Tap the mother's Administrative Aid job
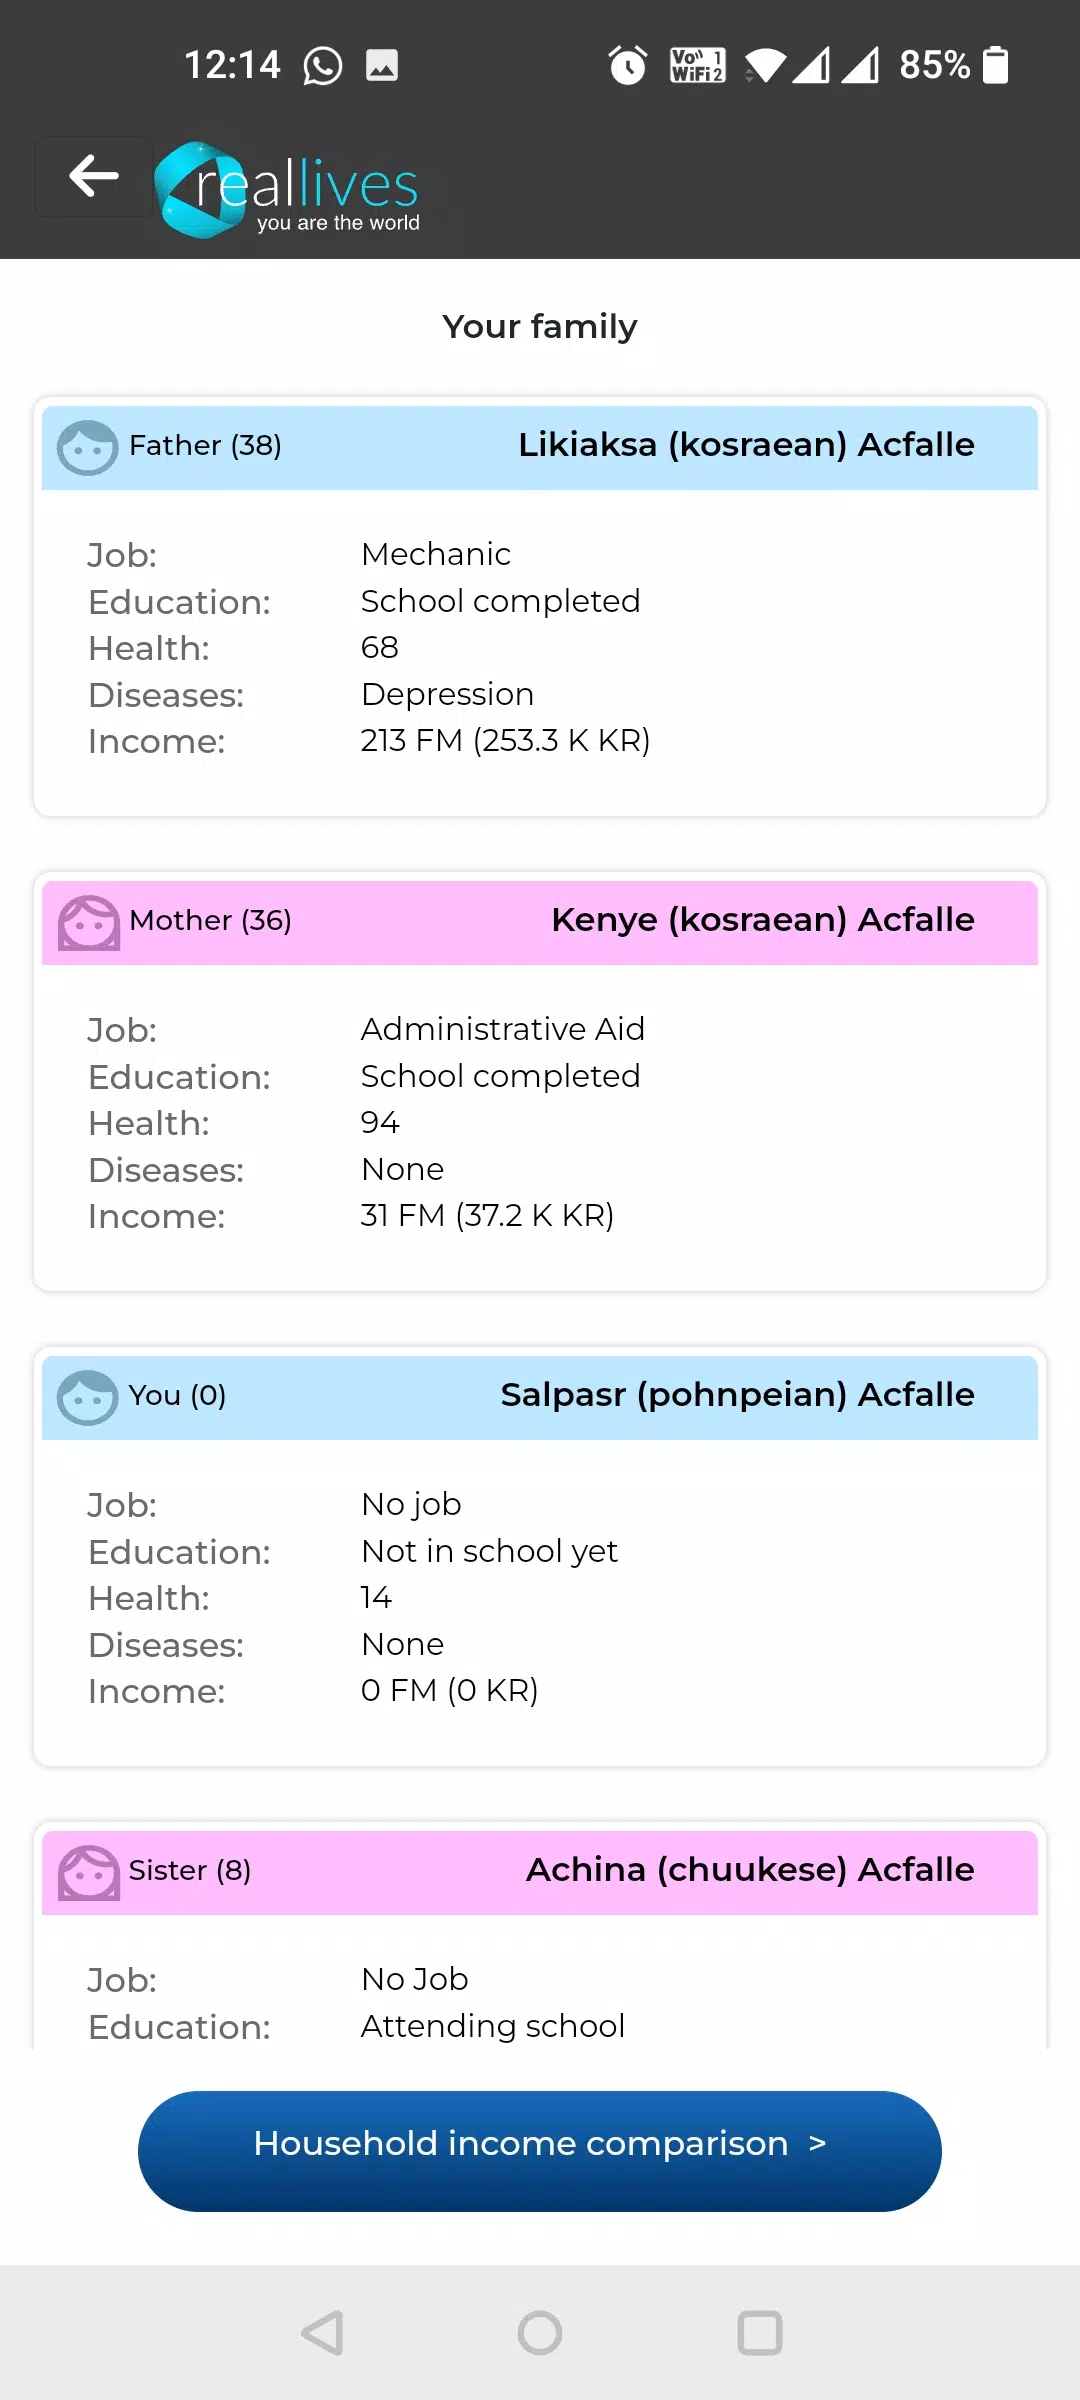Screen dimensions: 1080x2400 502,1029
